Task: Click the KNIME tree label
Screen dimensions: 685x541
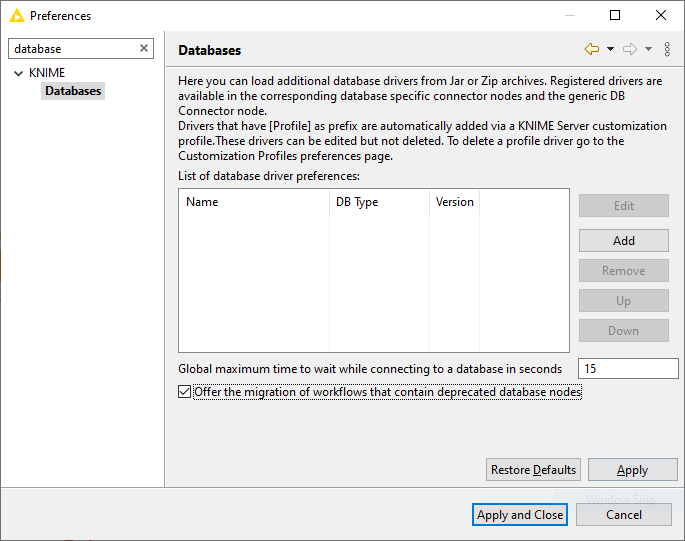Action: [x=47, y=73]
